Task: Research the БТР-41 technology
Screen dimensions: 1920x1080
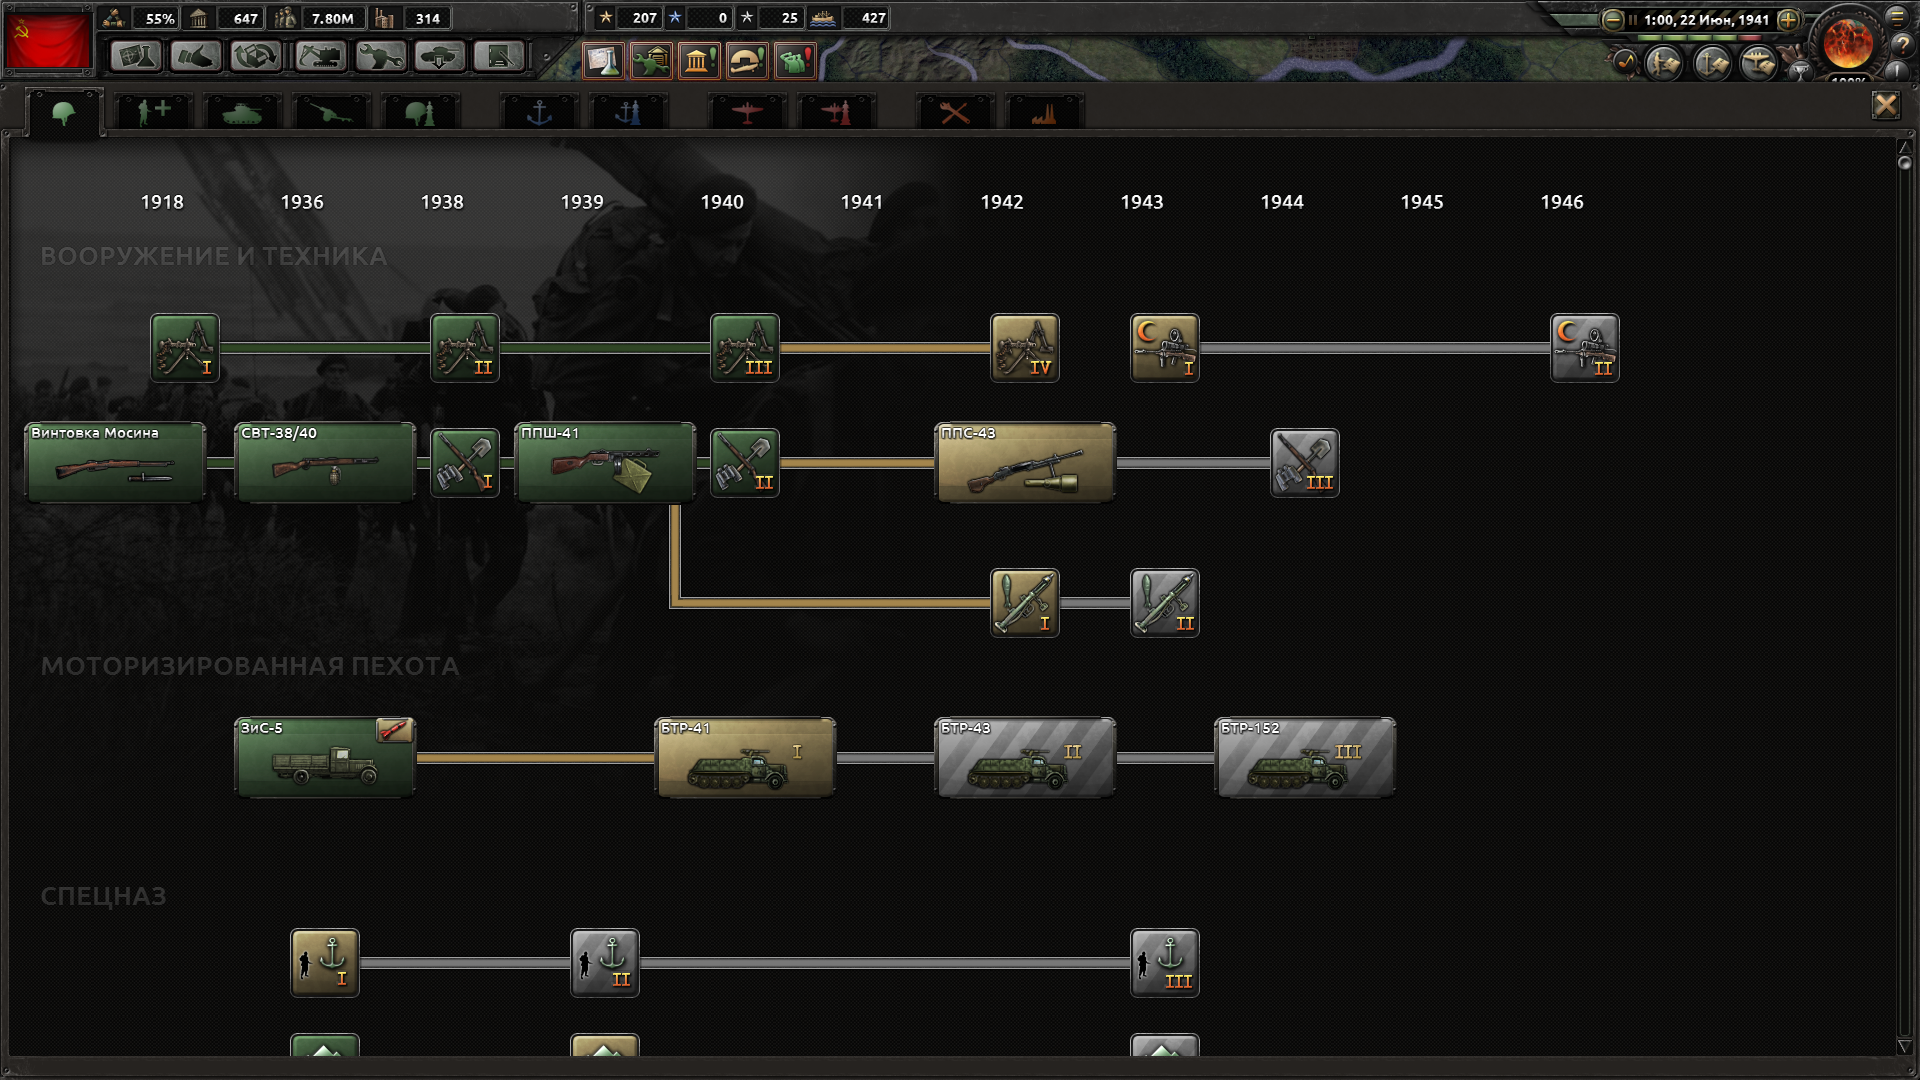Action: coord(745,757)
